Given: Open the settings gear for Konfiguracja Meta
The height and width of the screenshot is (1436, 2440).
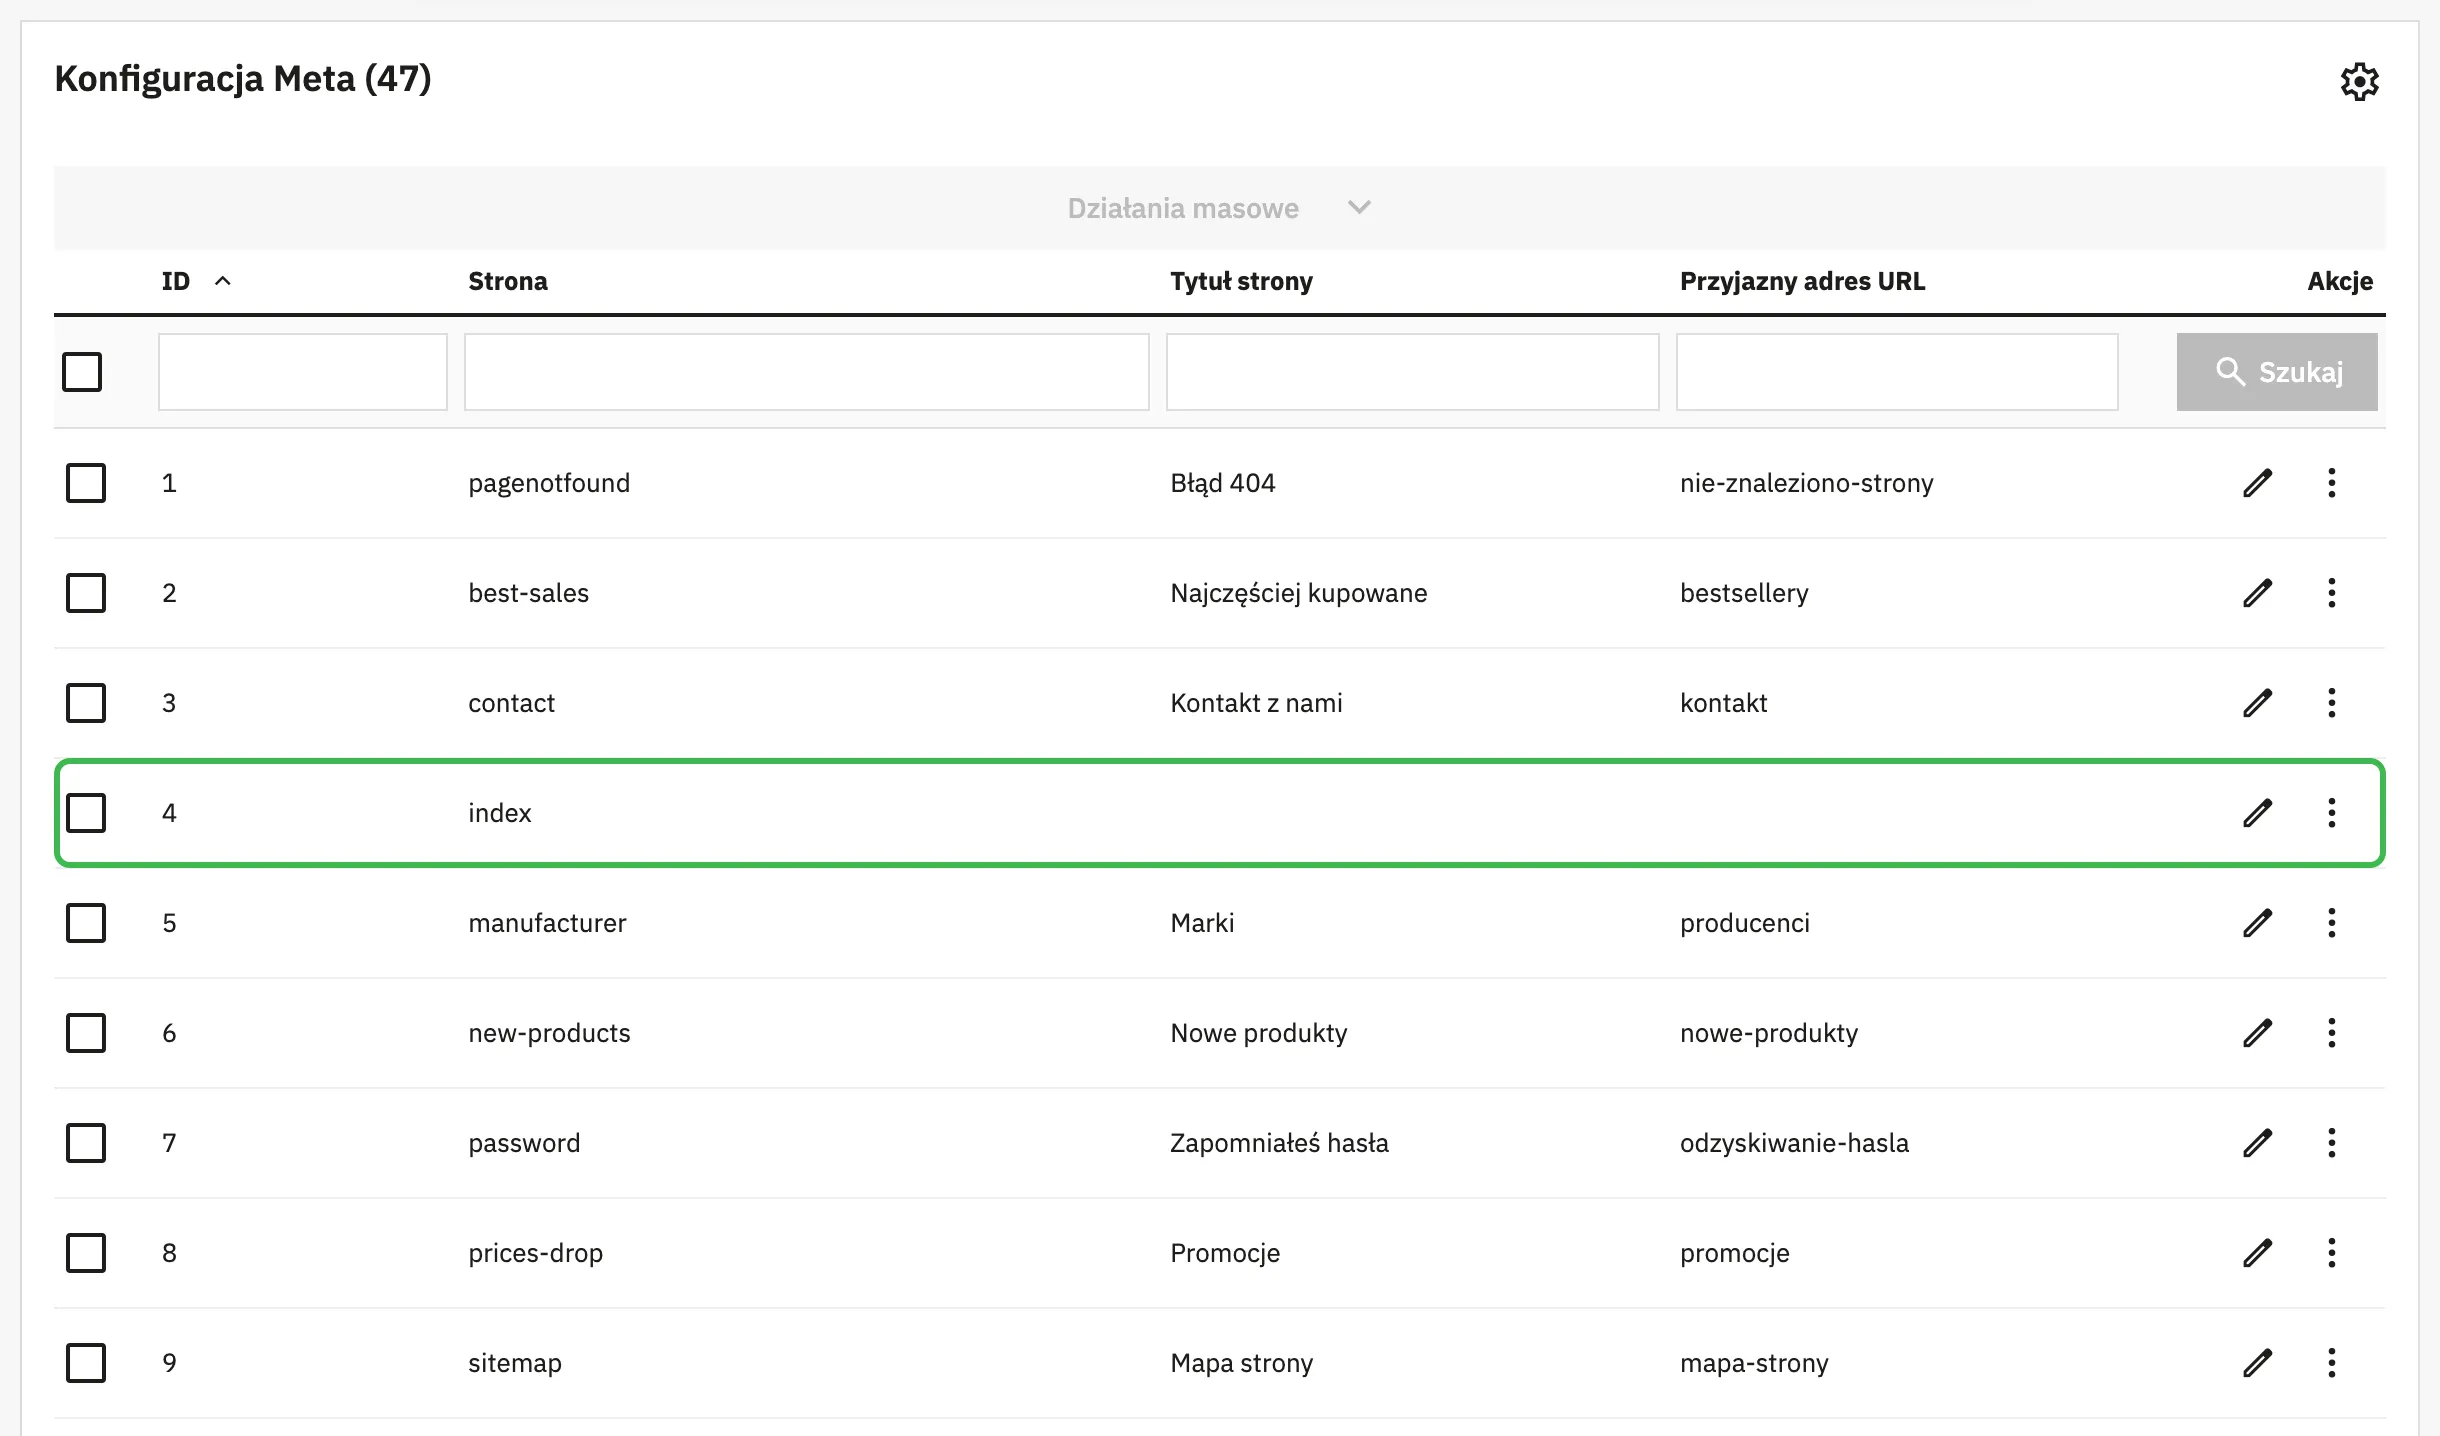Looking at the screenshot, I should [x=2359, y=81].
